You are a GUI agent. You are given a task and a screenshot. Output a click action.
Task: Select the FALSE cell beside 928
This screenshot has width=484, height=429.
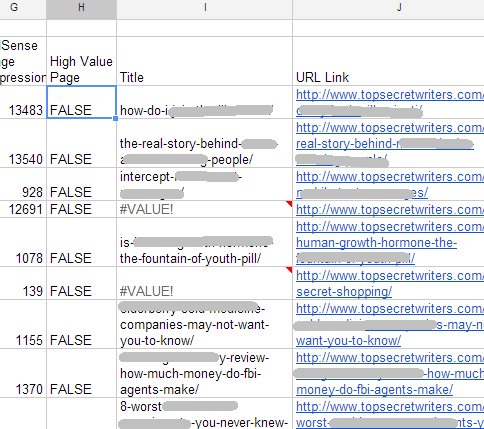click(81, 184)
